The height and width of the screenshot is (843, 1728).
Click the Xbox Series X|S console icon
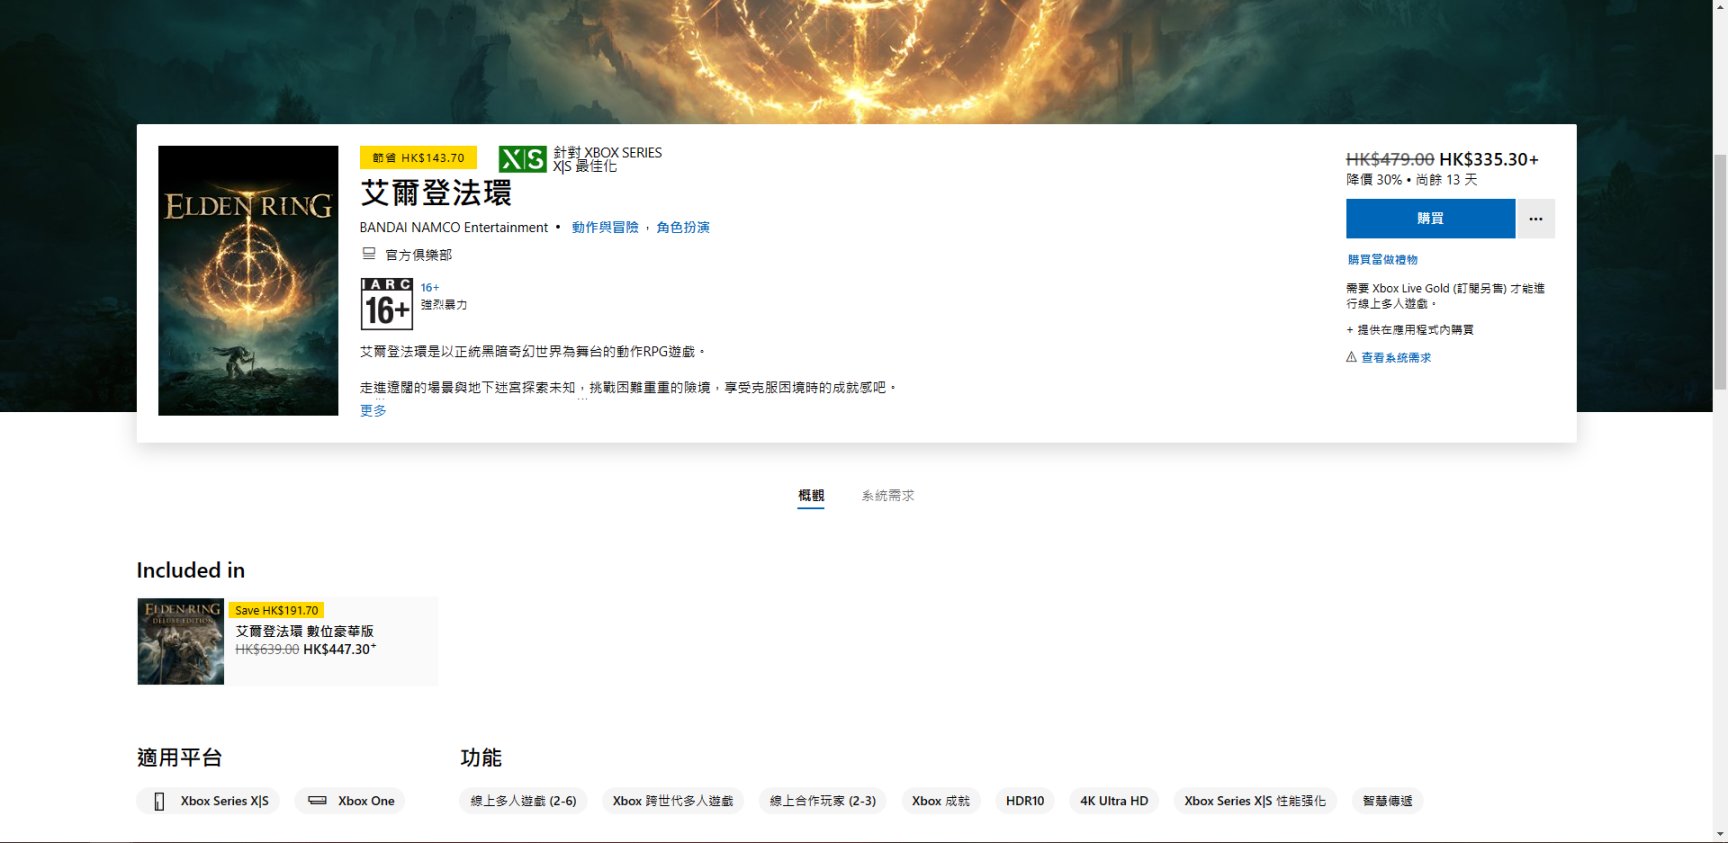[x=159, y=801]
